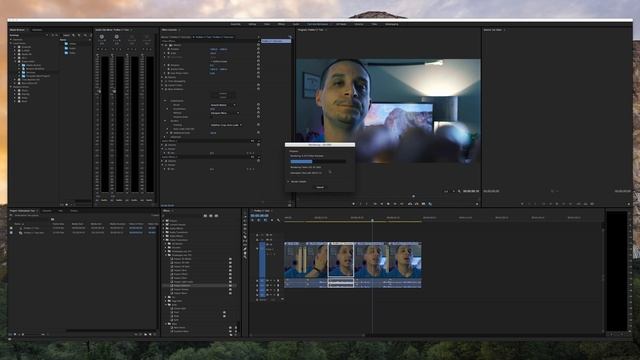Click the highlighted third timeline clip
Screen dimensions: 640x360
tap(341, 260)
